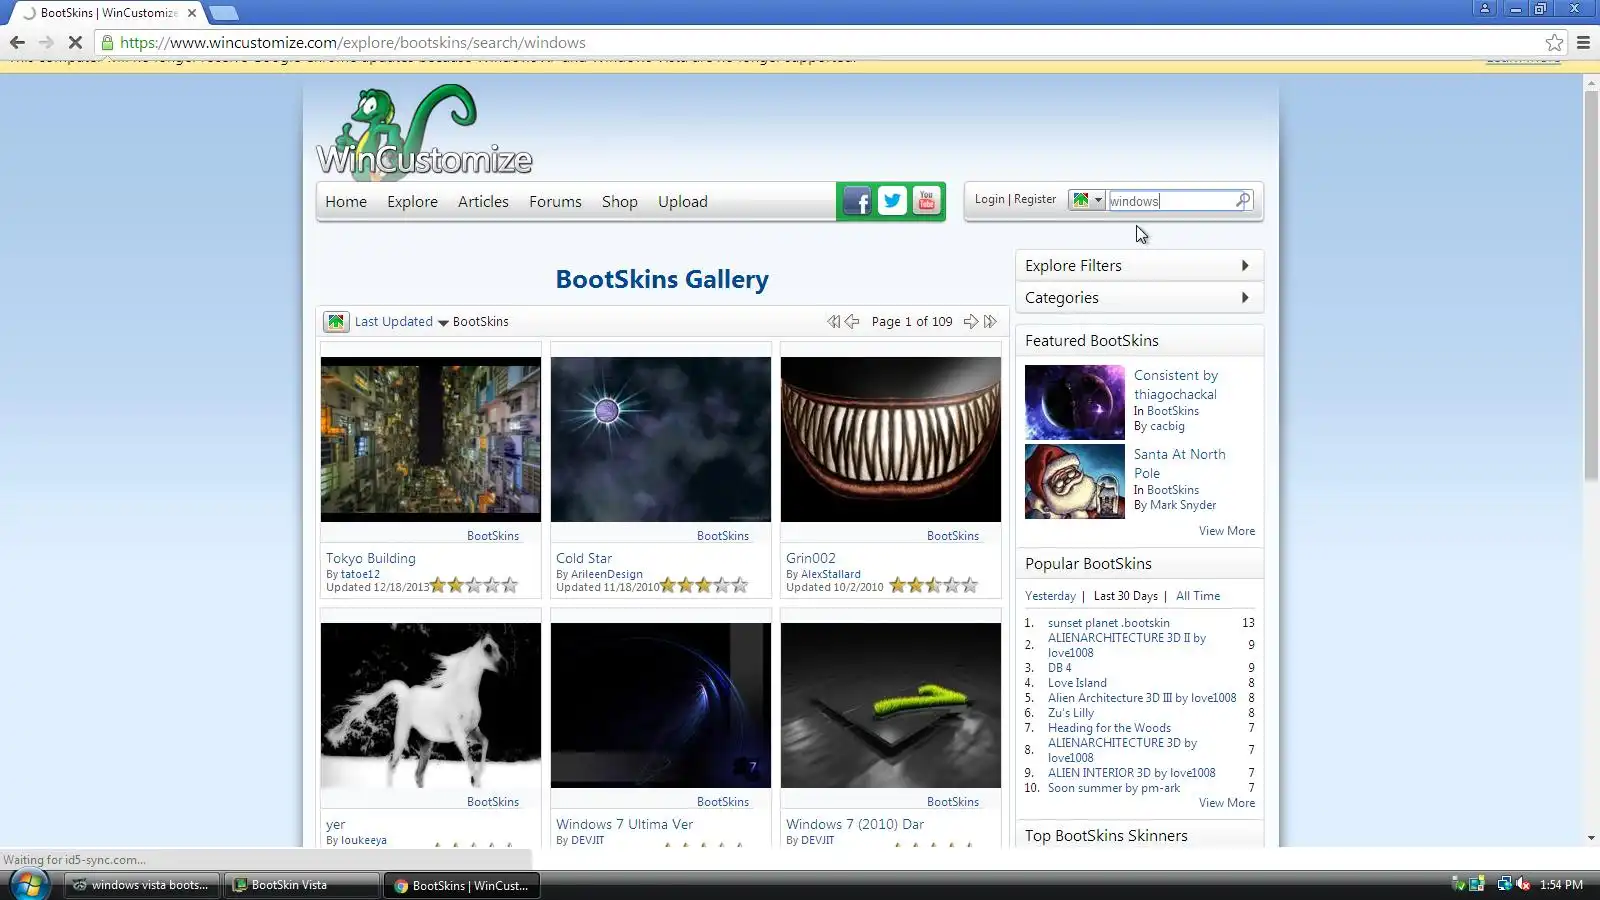This screenshot has height=900, width=1600.
Task: Open the new tab button
Action: tap(223, 13)
